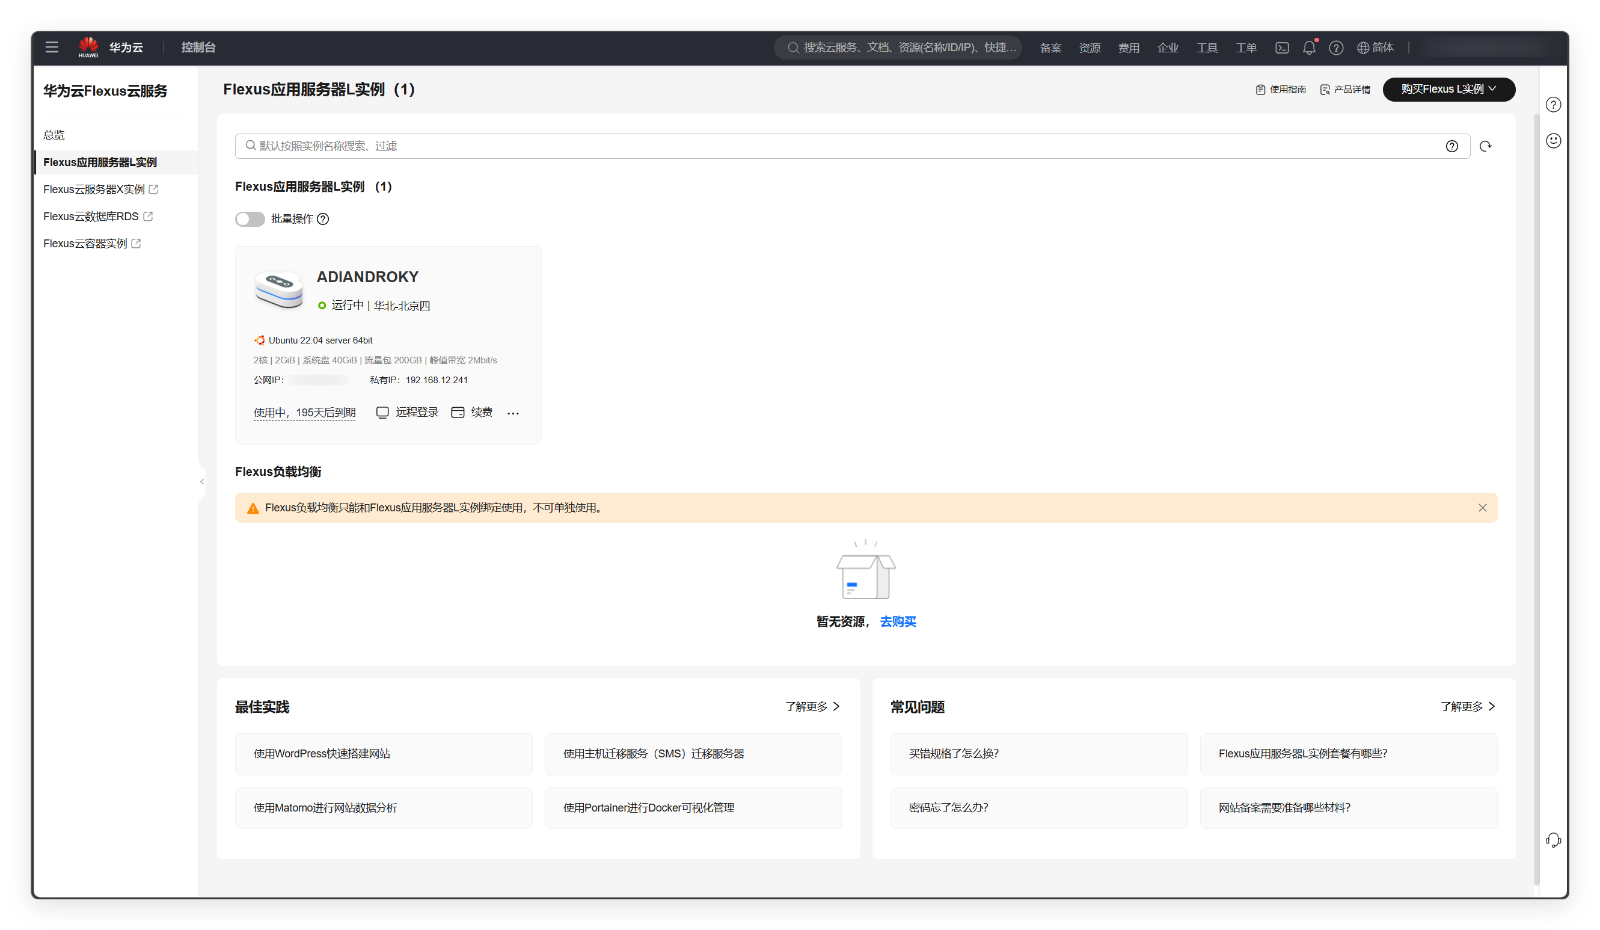The width and height of the screenshot is (1600, 930).
Task: Select 总览 in the sidebar
Action: click(x=54, y=135)
